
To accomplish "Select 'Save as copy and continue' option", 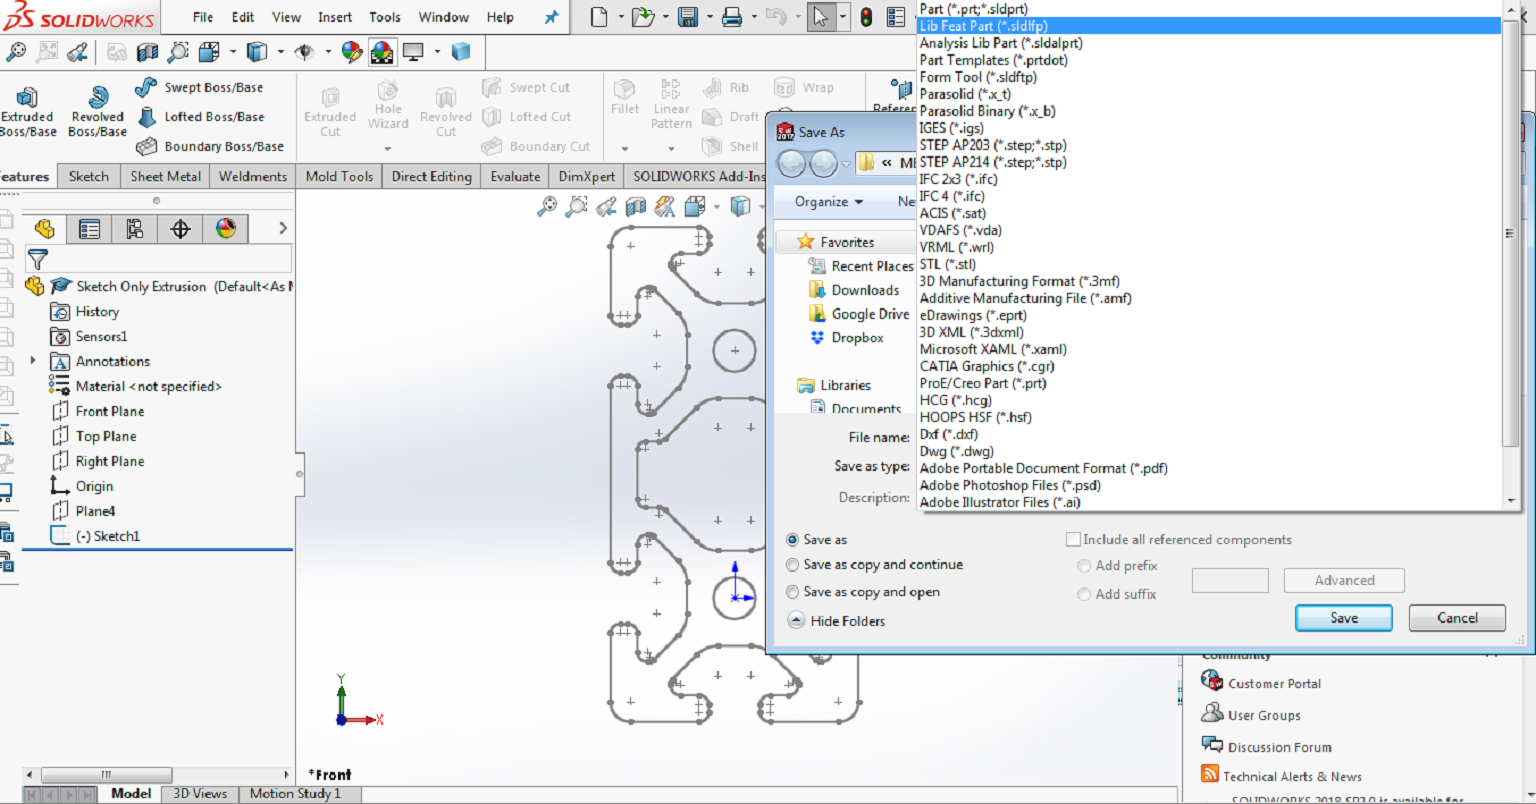I will tap(793, 565).
